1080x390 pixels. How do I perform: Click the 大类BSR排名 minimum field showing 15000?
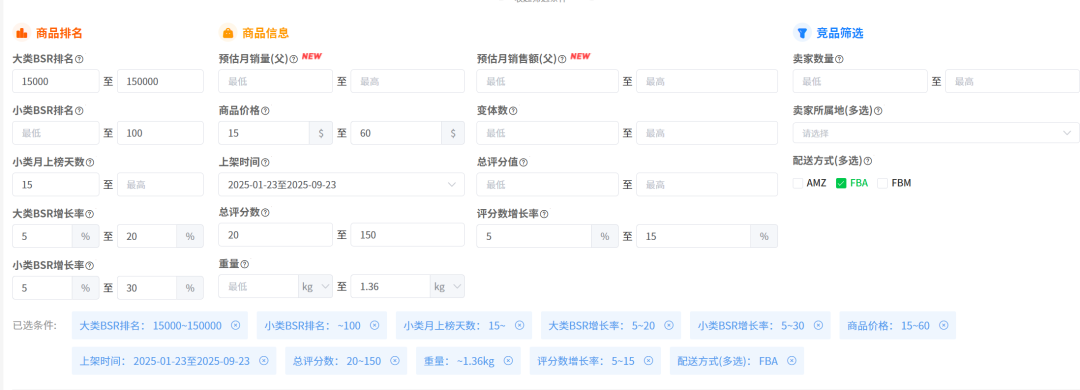tap(56, 81)
